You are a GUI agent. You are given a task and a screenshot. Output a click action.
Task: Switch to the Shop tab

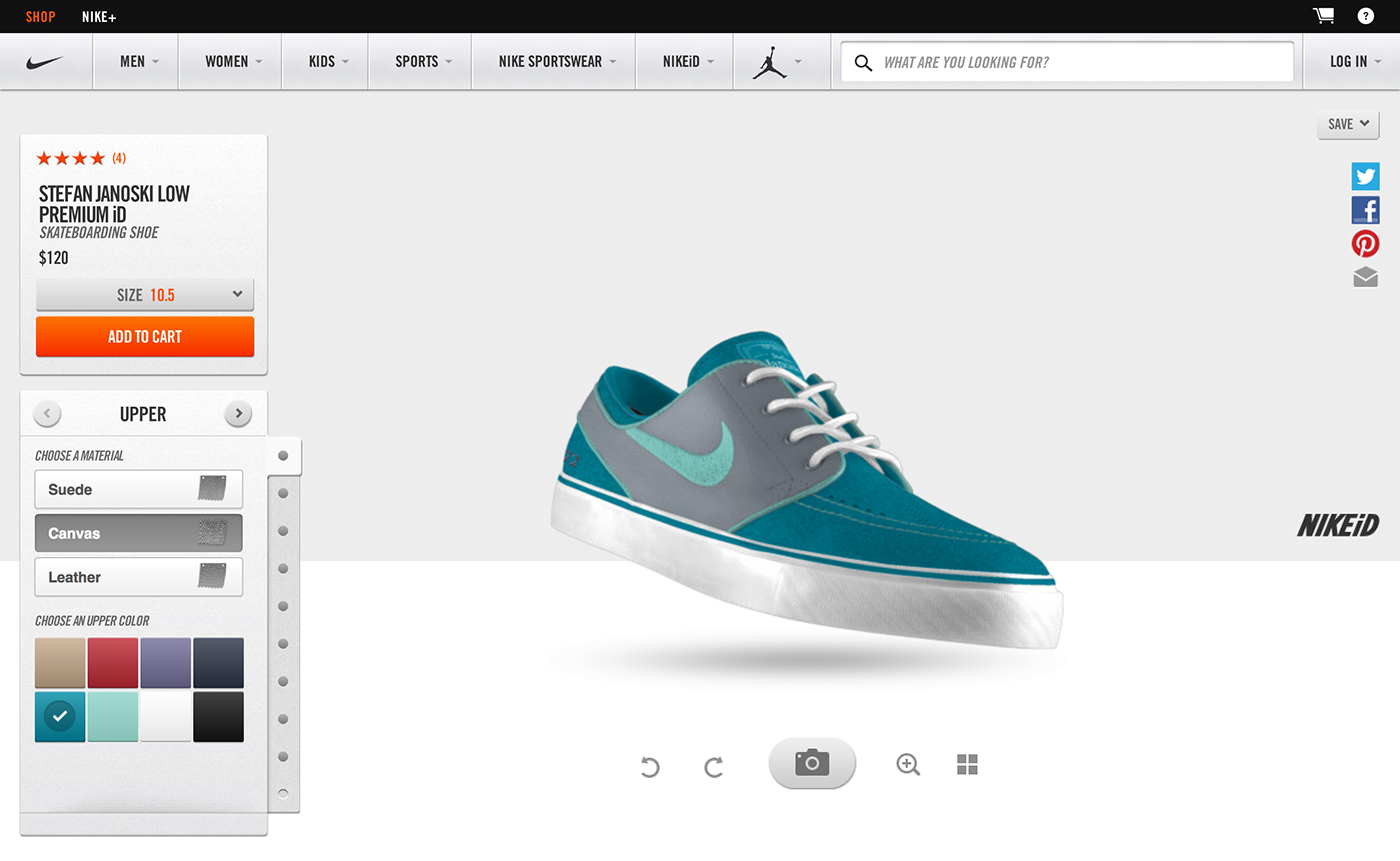[41, 17]
